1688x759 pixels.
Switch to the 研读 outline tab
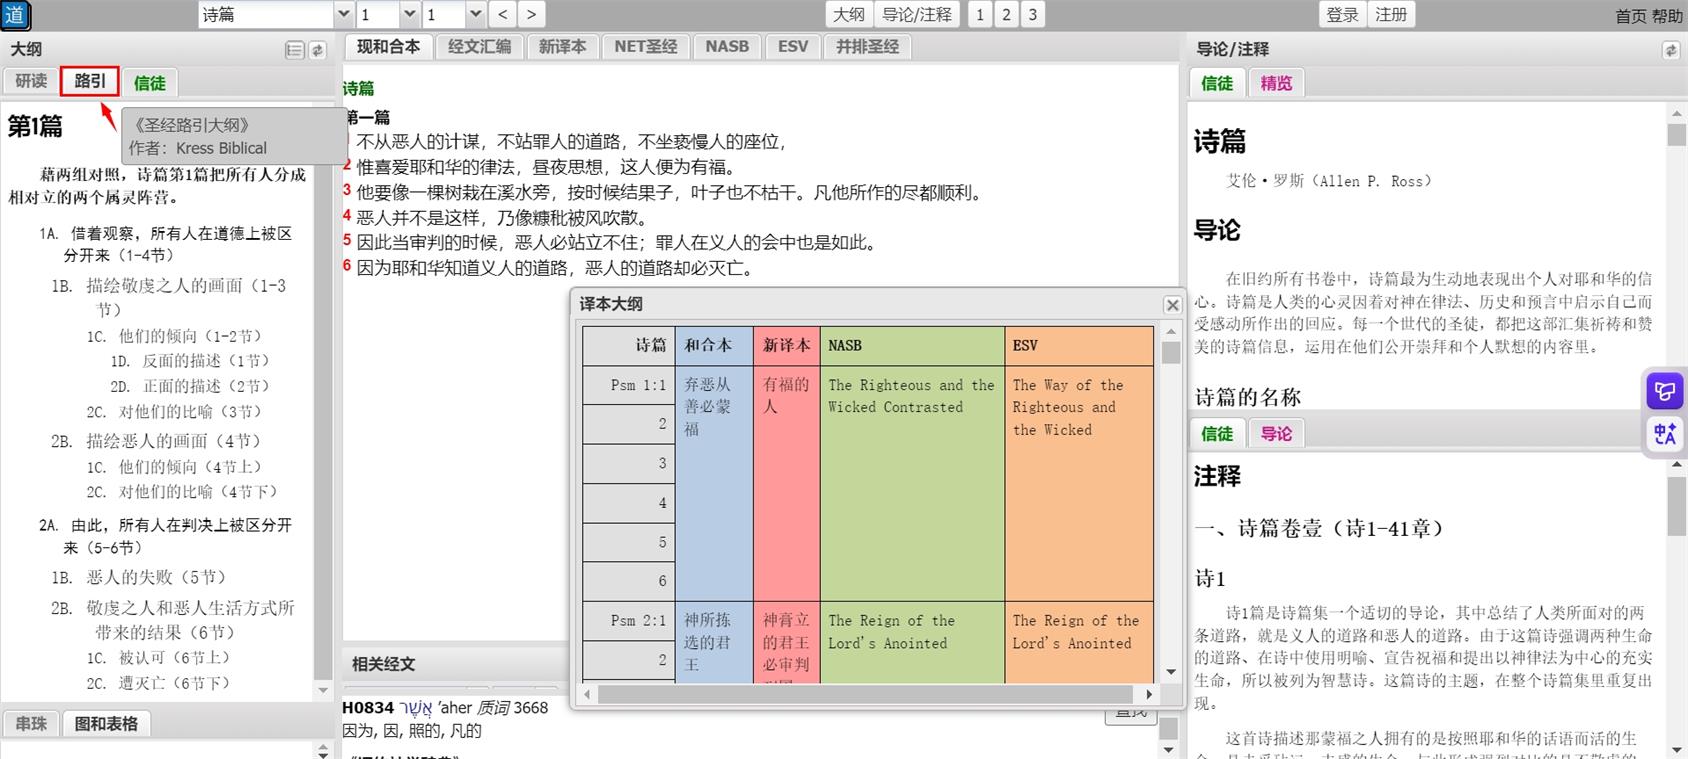tap(31, 82)
